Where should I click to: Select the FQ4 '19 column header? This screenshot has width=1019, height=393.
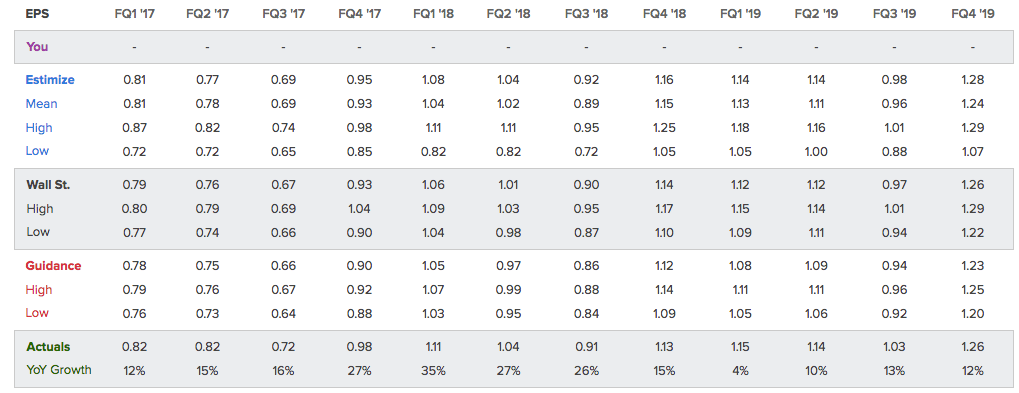point(972,14)
